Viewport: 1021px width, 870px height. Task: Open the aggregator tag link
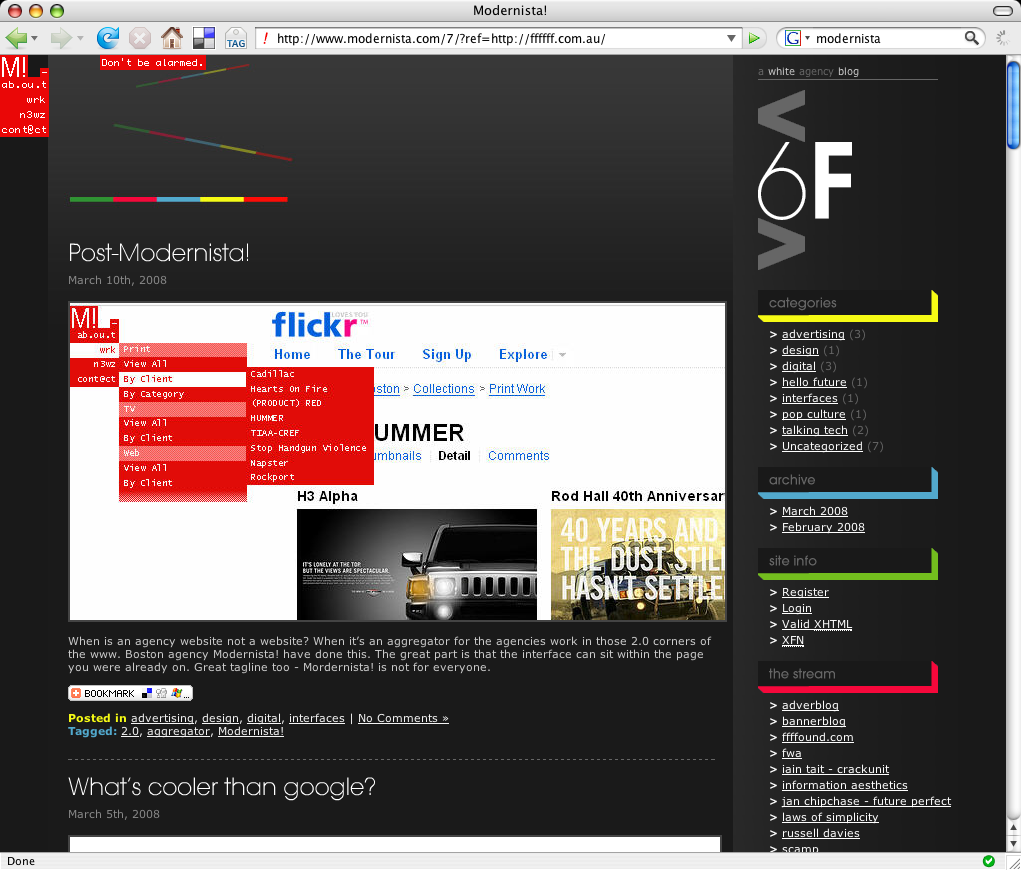point(178,731)
